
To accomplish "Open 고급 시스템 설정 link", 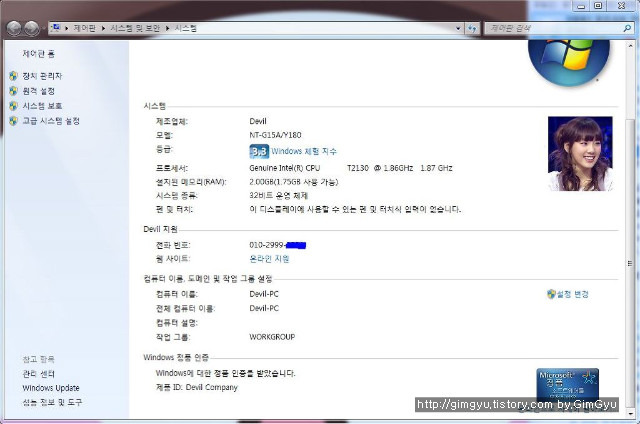I will click(x=51, y=121).
